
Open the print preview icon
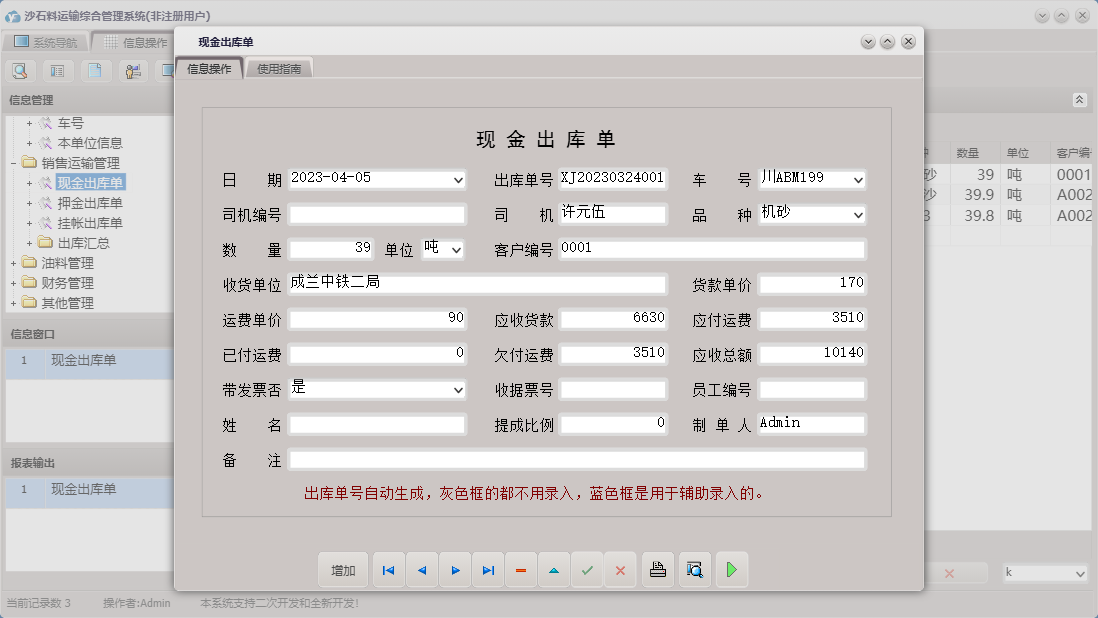694,569
